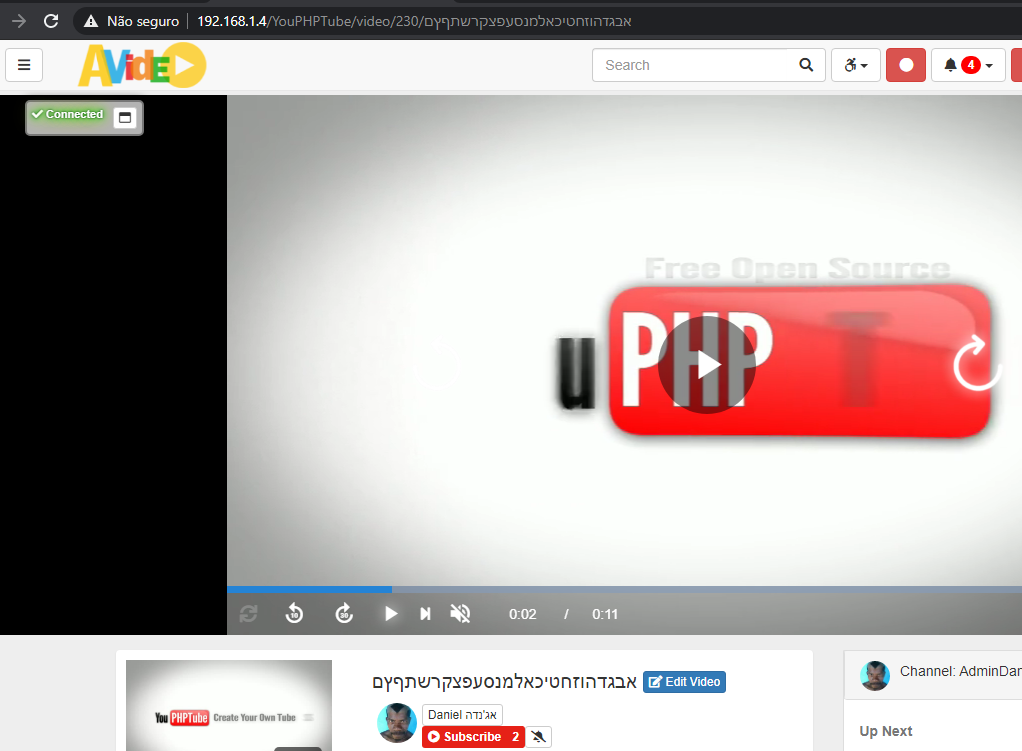The image size is (1022, 751).
Task: Click the Edit Video button
Action: (x=684, y=682)
